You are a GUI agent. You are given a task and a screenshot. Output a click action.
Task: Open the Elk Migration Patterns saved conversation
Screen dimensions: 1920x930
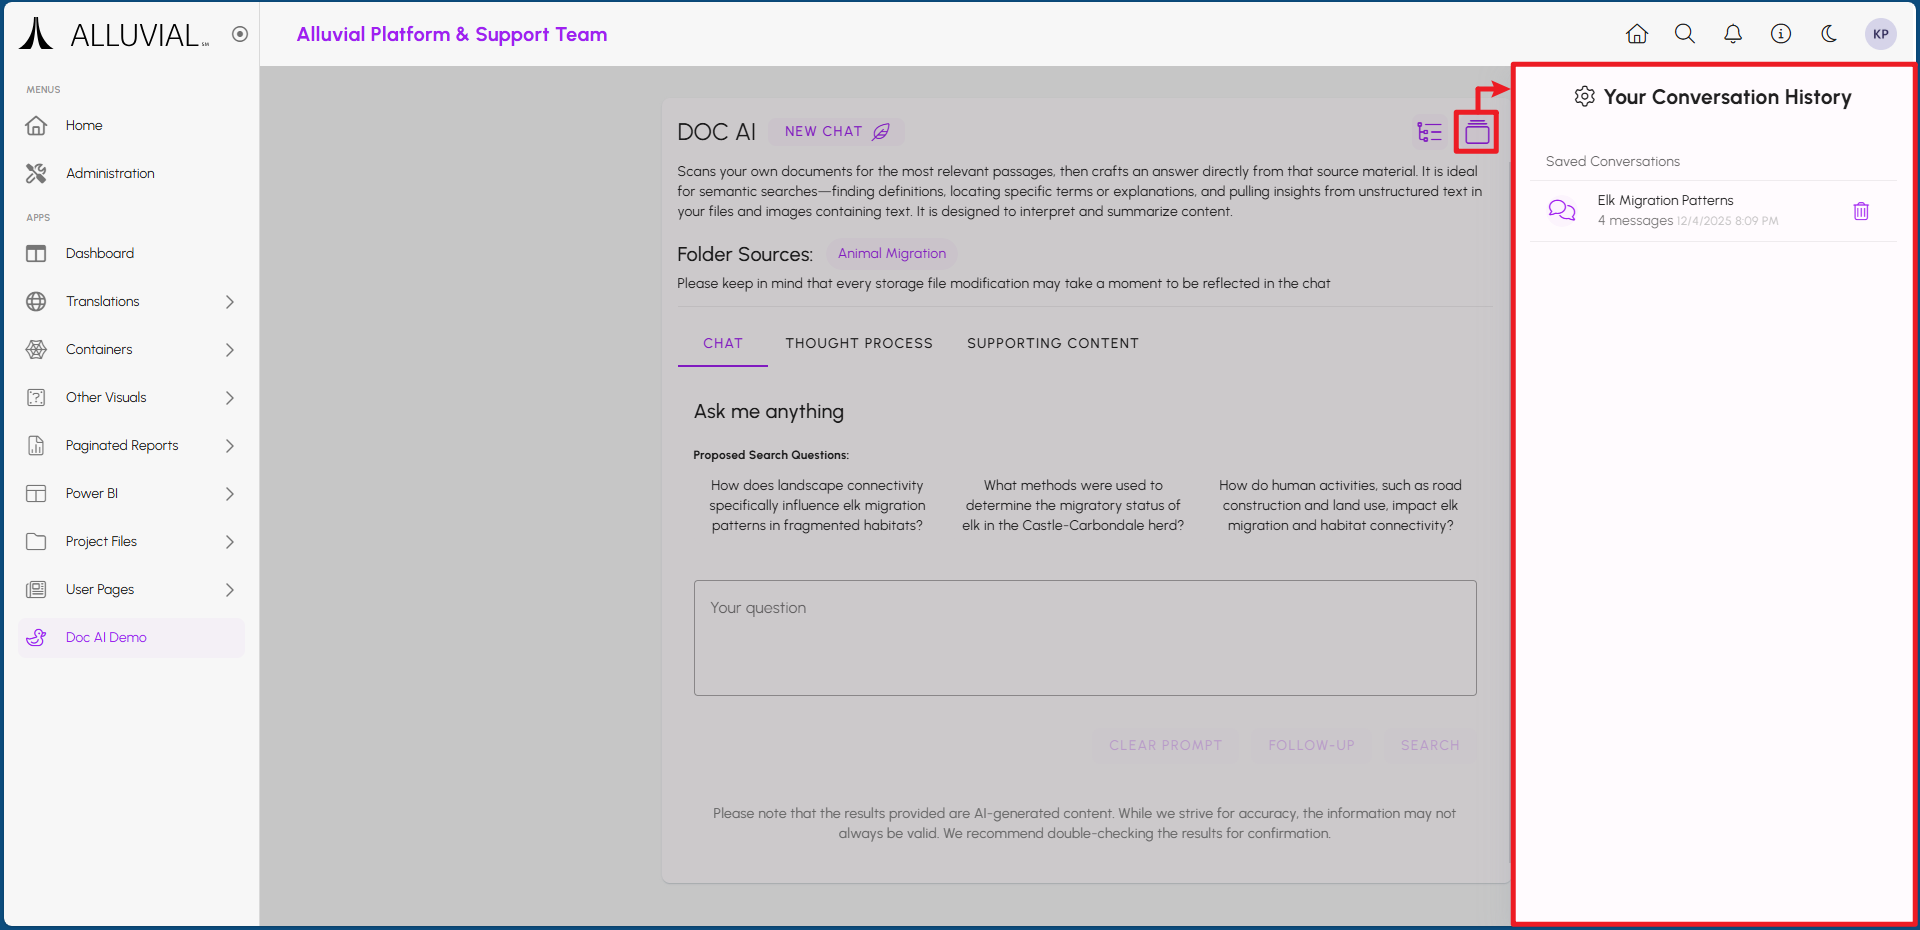pos(1665,210)
